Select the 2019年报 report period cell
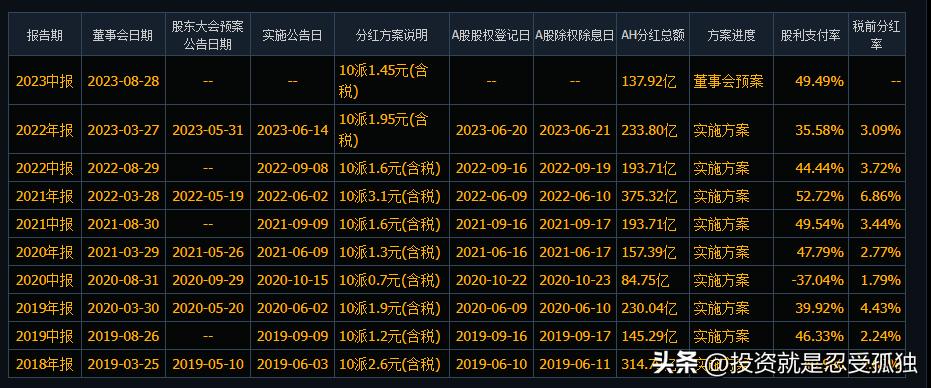 [x=45, y=308]
